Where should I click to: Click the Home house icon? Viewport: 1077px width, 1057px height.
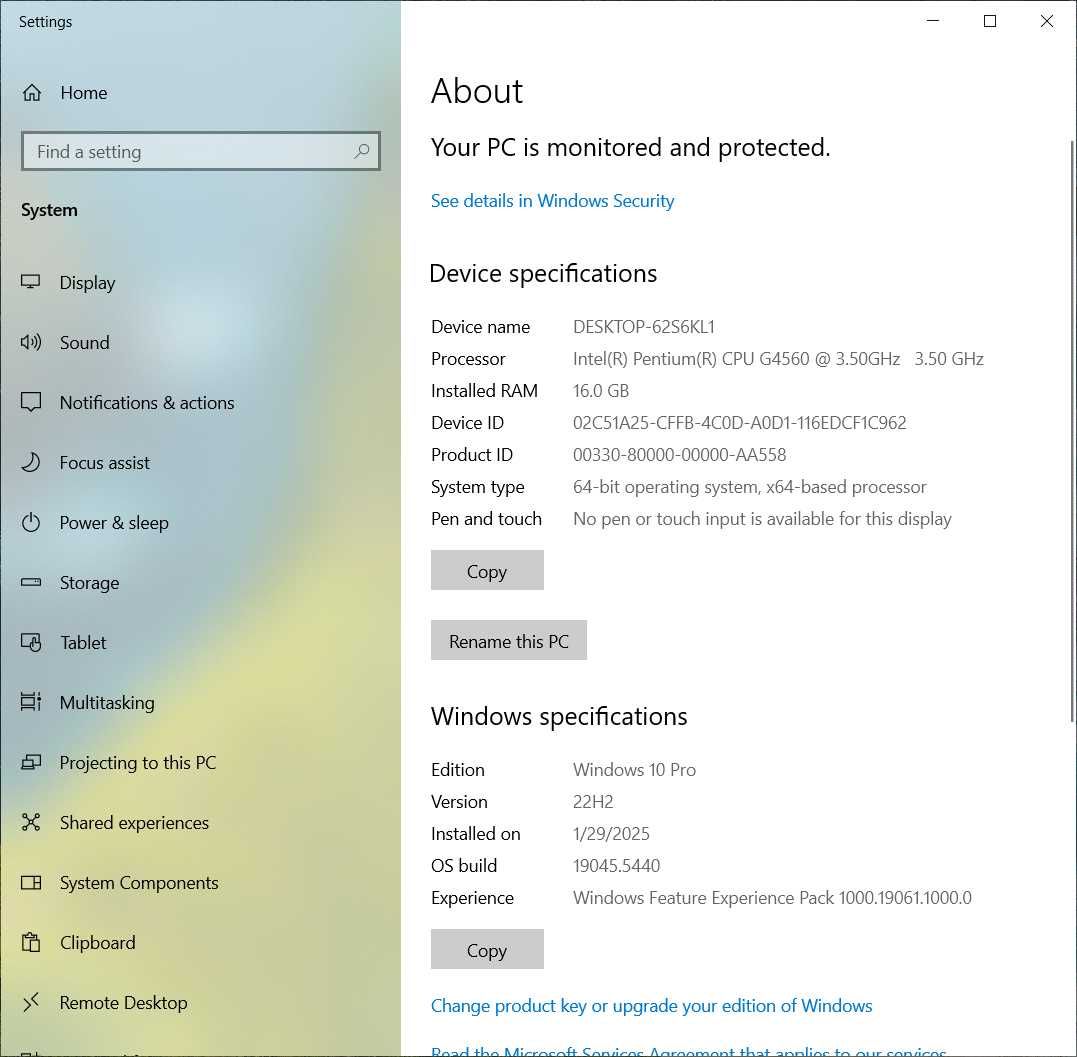tap(32, 92)
